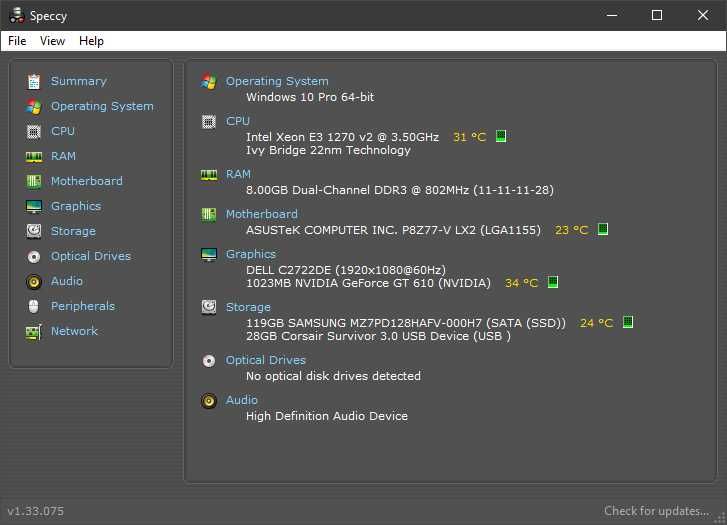Click the Audio speaker icon in sidebar

pyautogui.click(x=34, y=282)
